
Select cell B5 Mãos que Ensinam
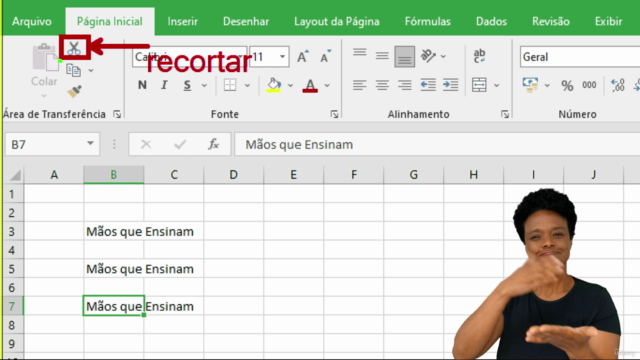pyautogui.click(x=113, y=269)
